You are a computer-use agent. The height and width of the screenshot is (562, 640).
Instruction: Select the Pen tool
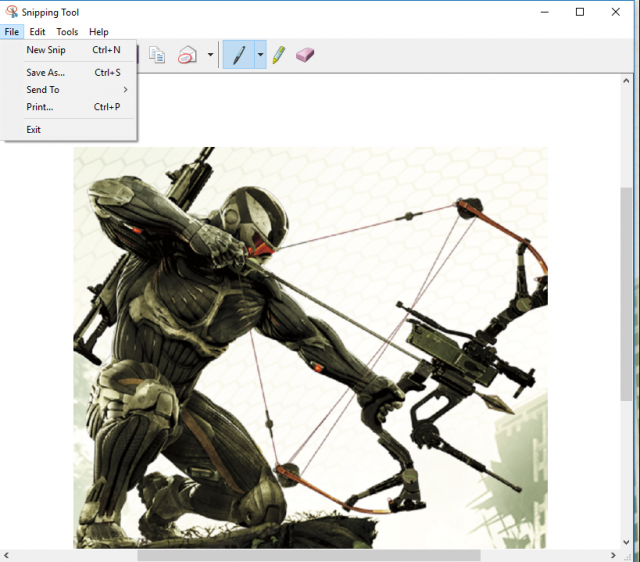pyautogui.click(x=239, y=54)
